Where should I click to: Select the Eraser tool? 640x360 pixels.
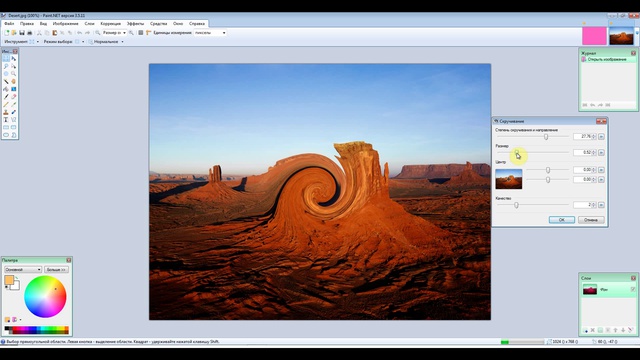coord(13,97)
